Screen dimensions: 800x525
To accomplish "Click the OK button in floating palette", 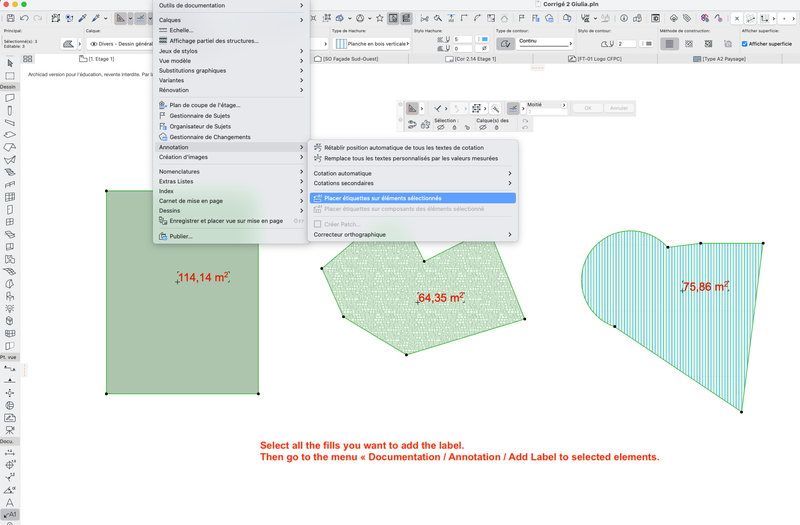I will tap(588, 108).
